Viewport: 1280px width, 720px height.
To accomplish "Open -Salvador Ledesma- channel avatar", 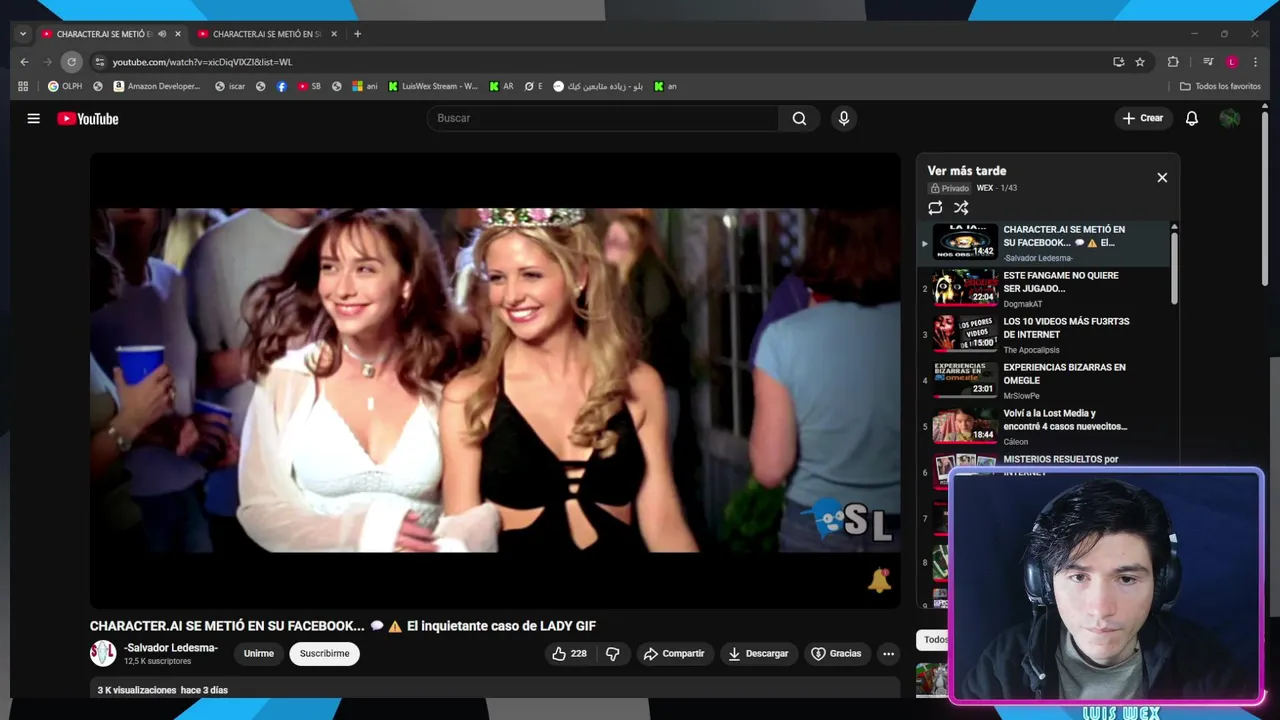I will 103,653.
